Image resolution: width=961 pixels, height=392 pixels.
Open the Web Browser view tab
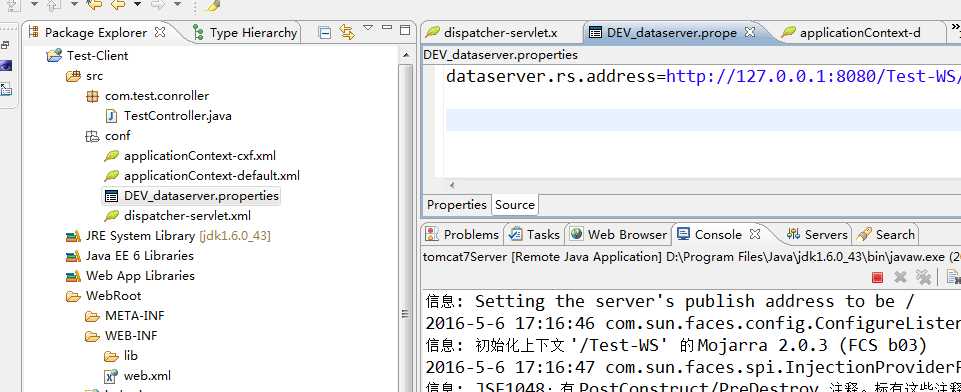coord(618,235)
